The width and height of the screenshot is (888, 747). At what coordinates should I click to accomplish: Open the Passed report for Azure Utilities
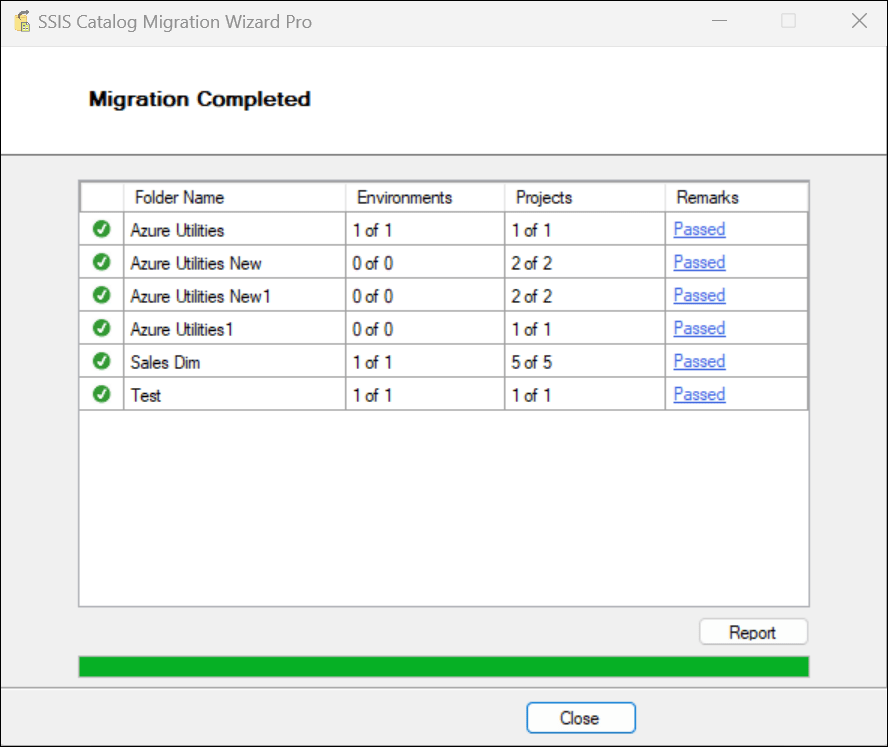pos(698,229)
